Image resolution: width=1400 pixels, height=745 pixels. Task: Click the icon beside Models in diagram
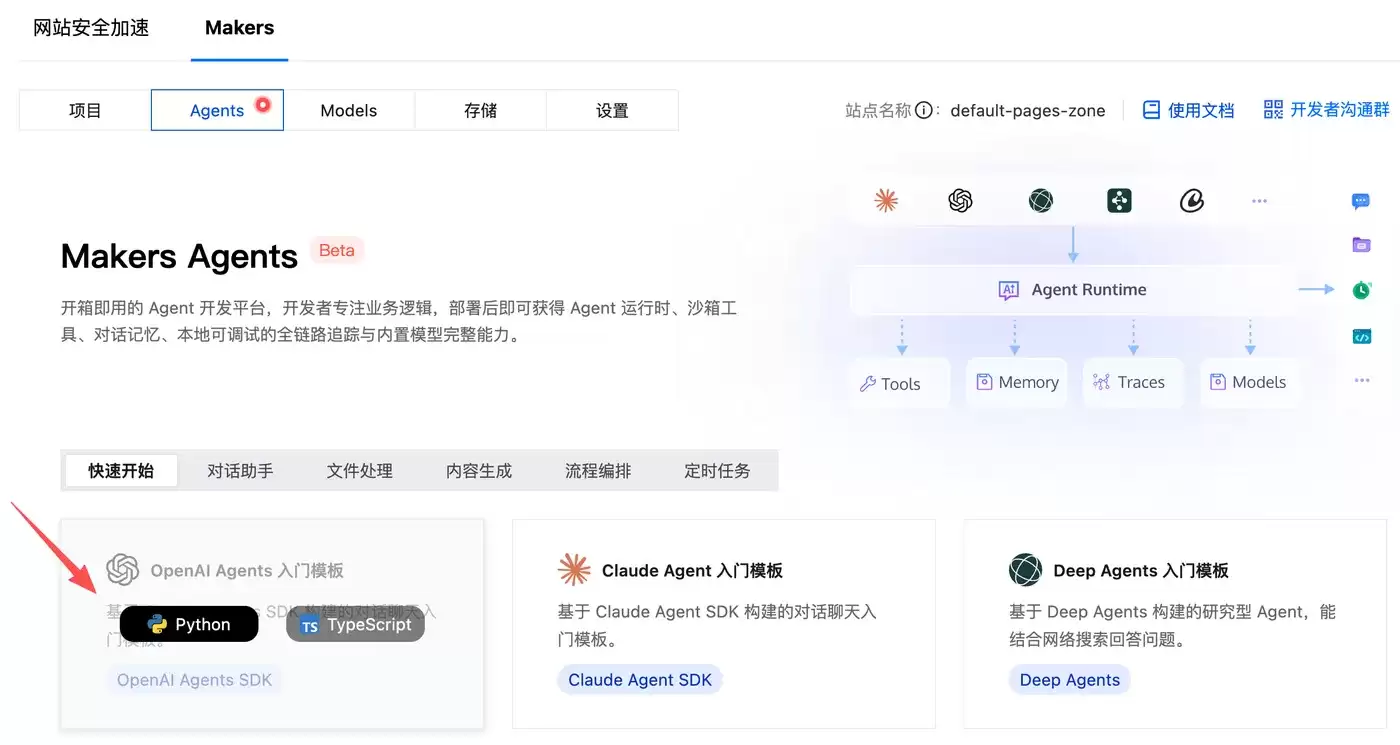click(1218, 382)
